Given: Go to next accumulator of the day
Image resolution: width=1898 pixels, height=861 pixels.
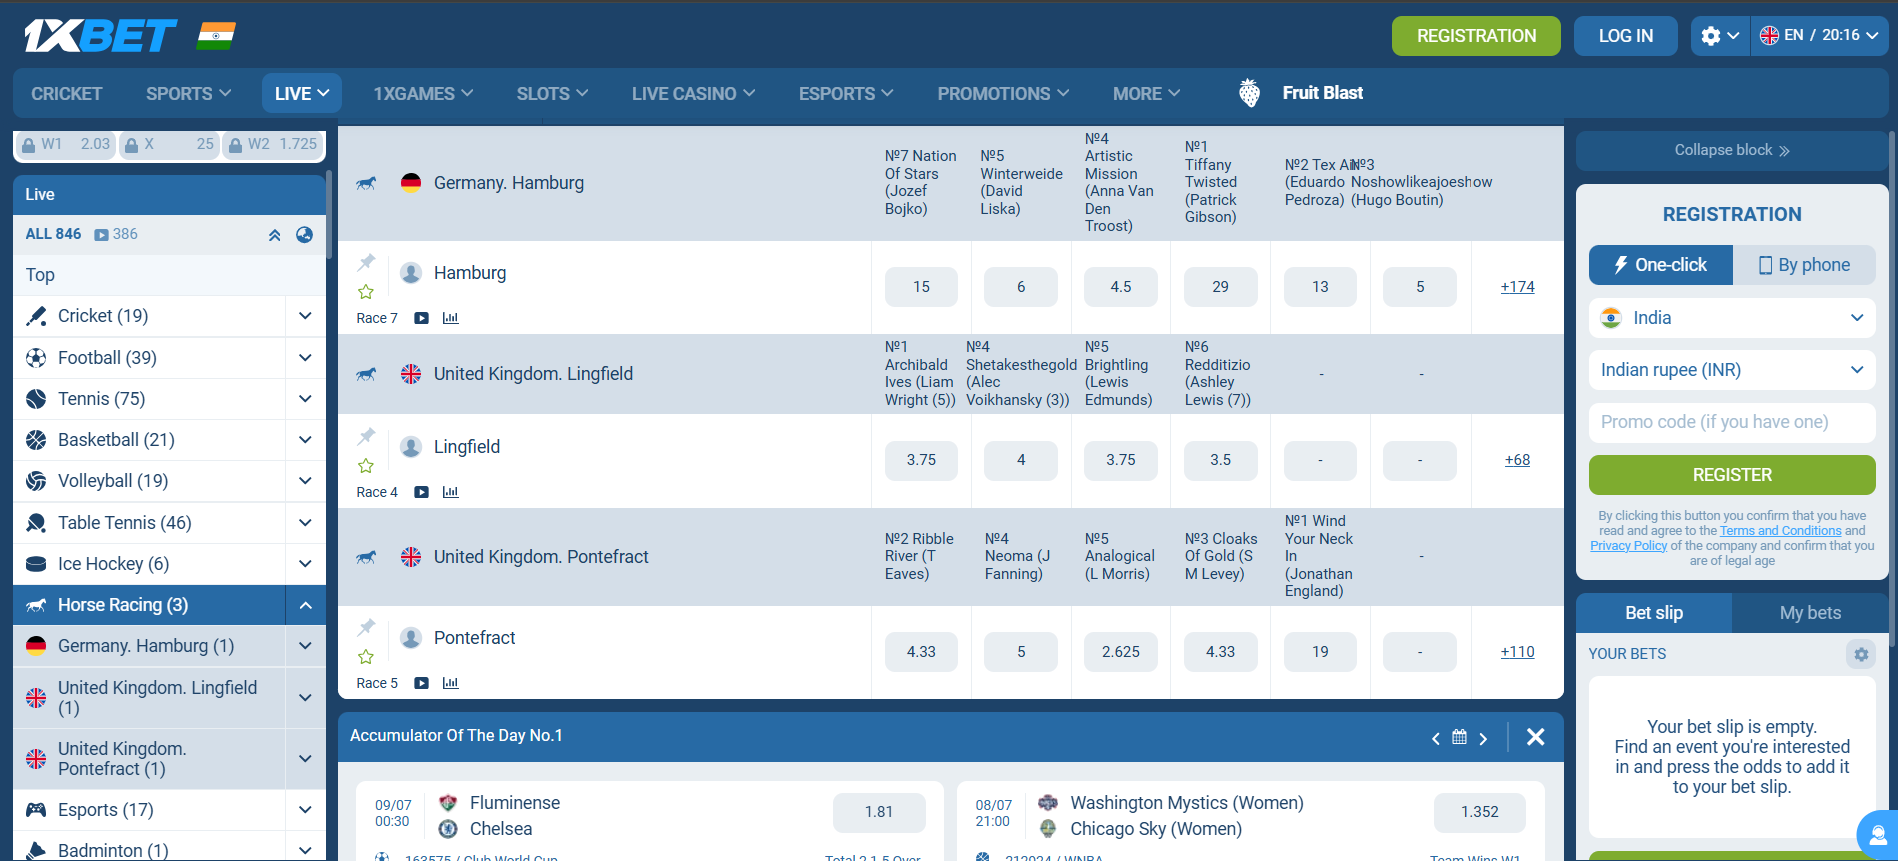Looking at the screenshot, I should click(x=1483, y=738).
